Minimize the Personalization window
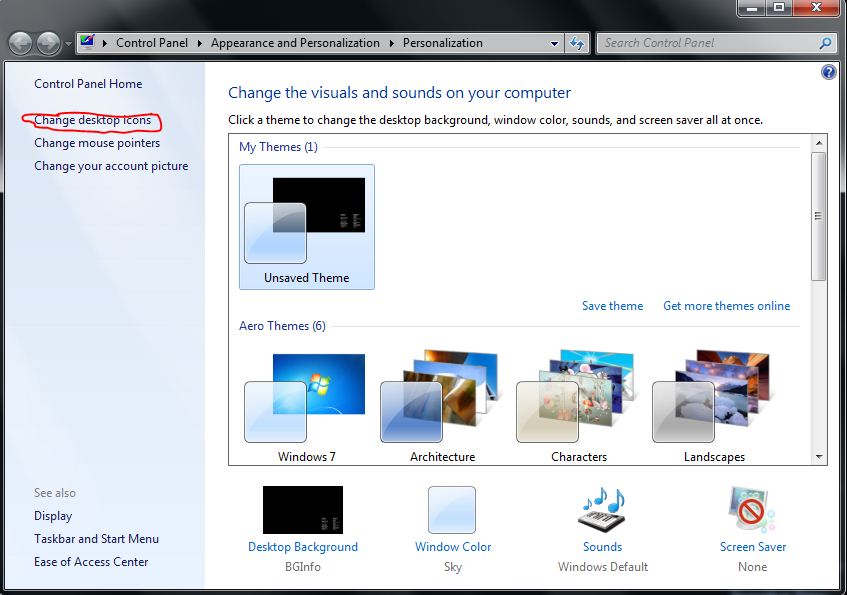This screenshot has width=847, height=595. (752, 7)
